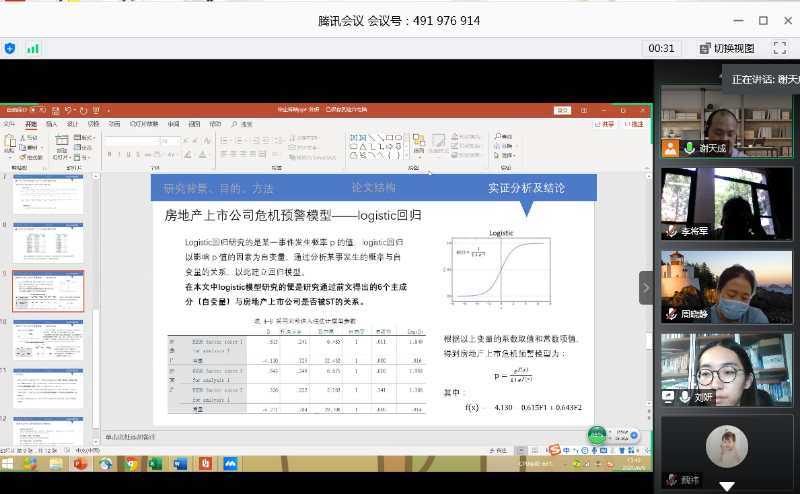Click 实证分析及结论 slide section tab
This screenshot has height=494, width=800.
coord(526,188)
